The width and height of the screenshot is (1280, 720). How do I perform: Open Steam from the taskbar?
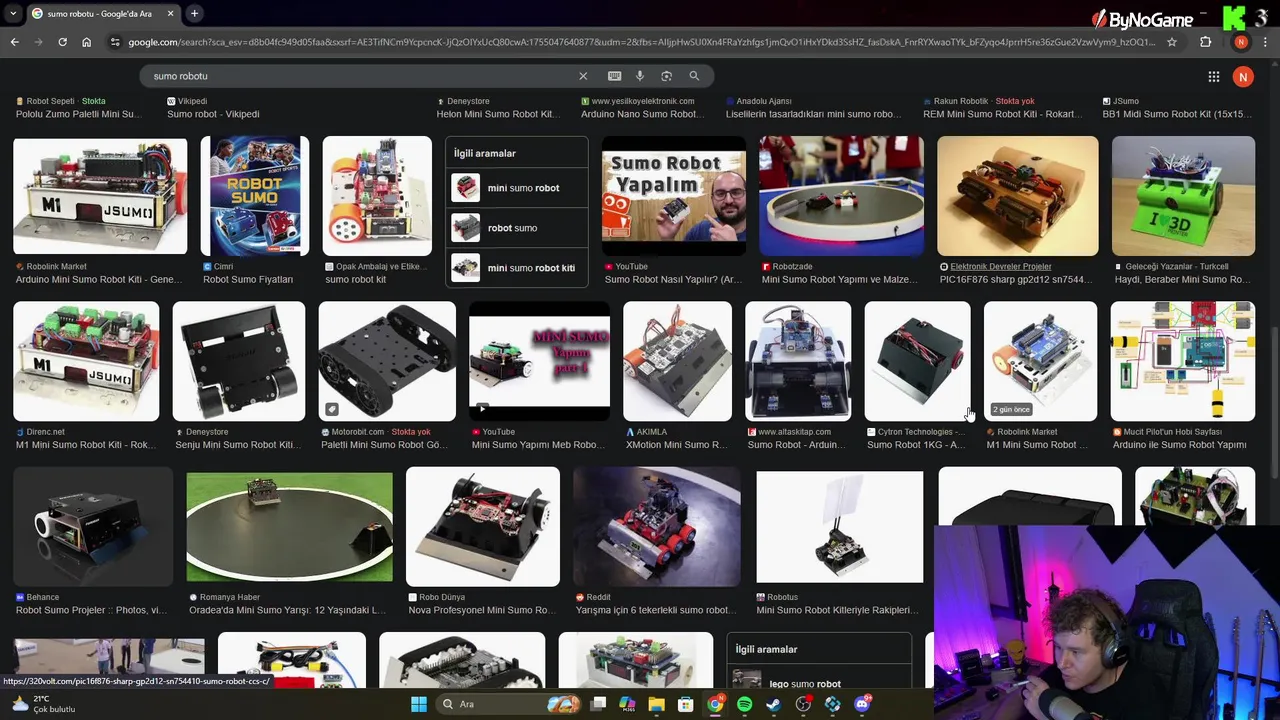click(773, 704)
